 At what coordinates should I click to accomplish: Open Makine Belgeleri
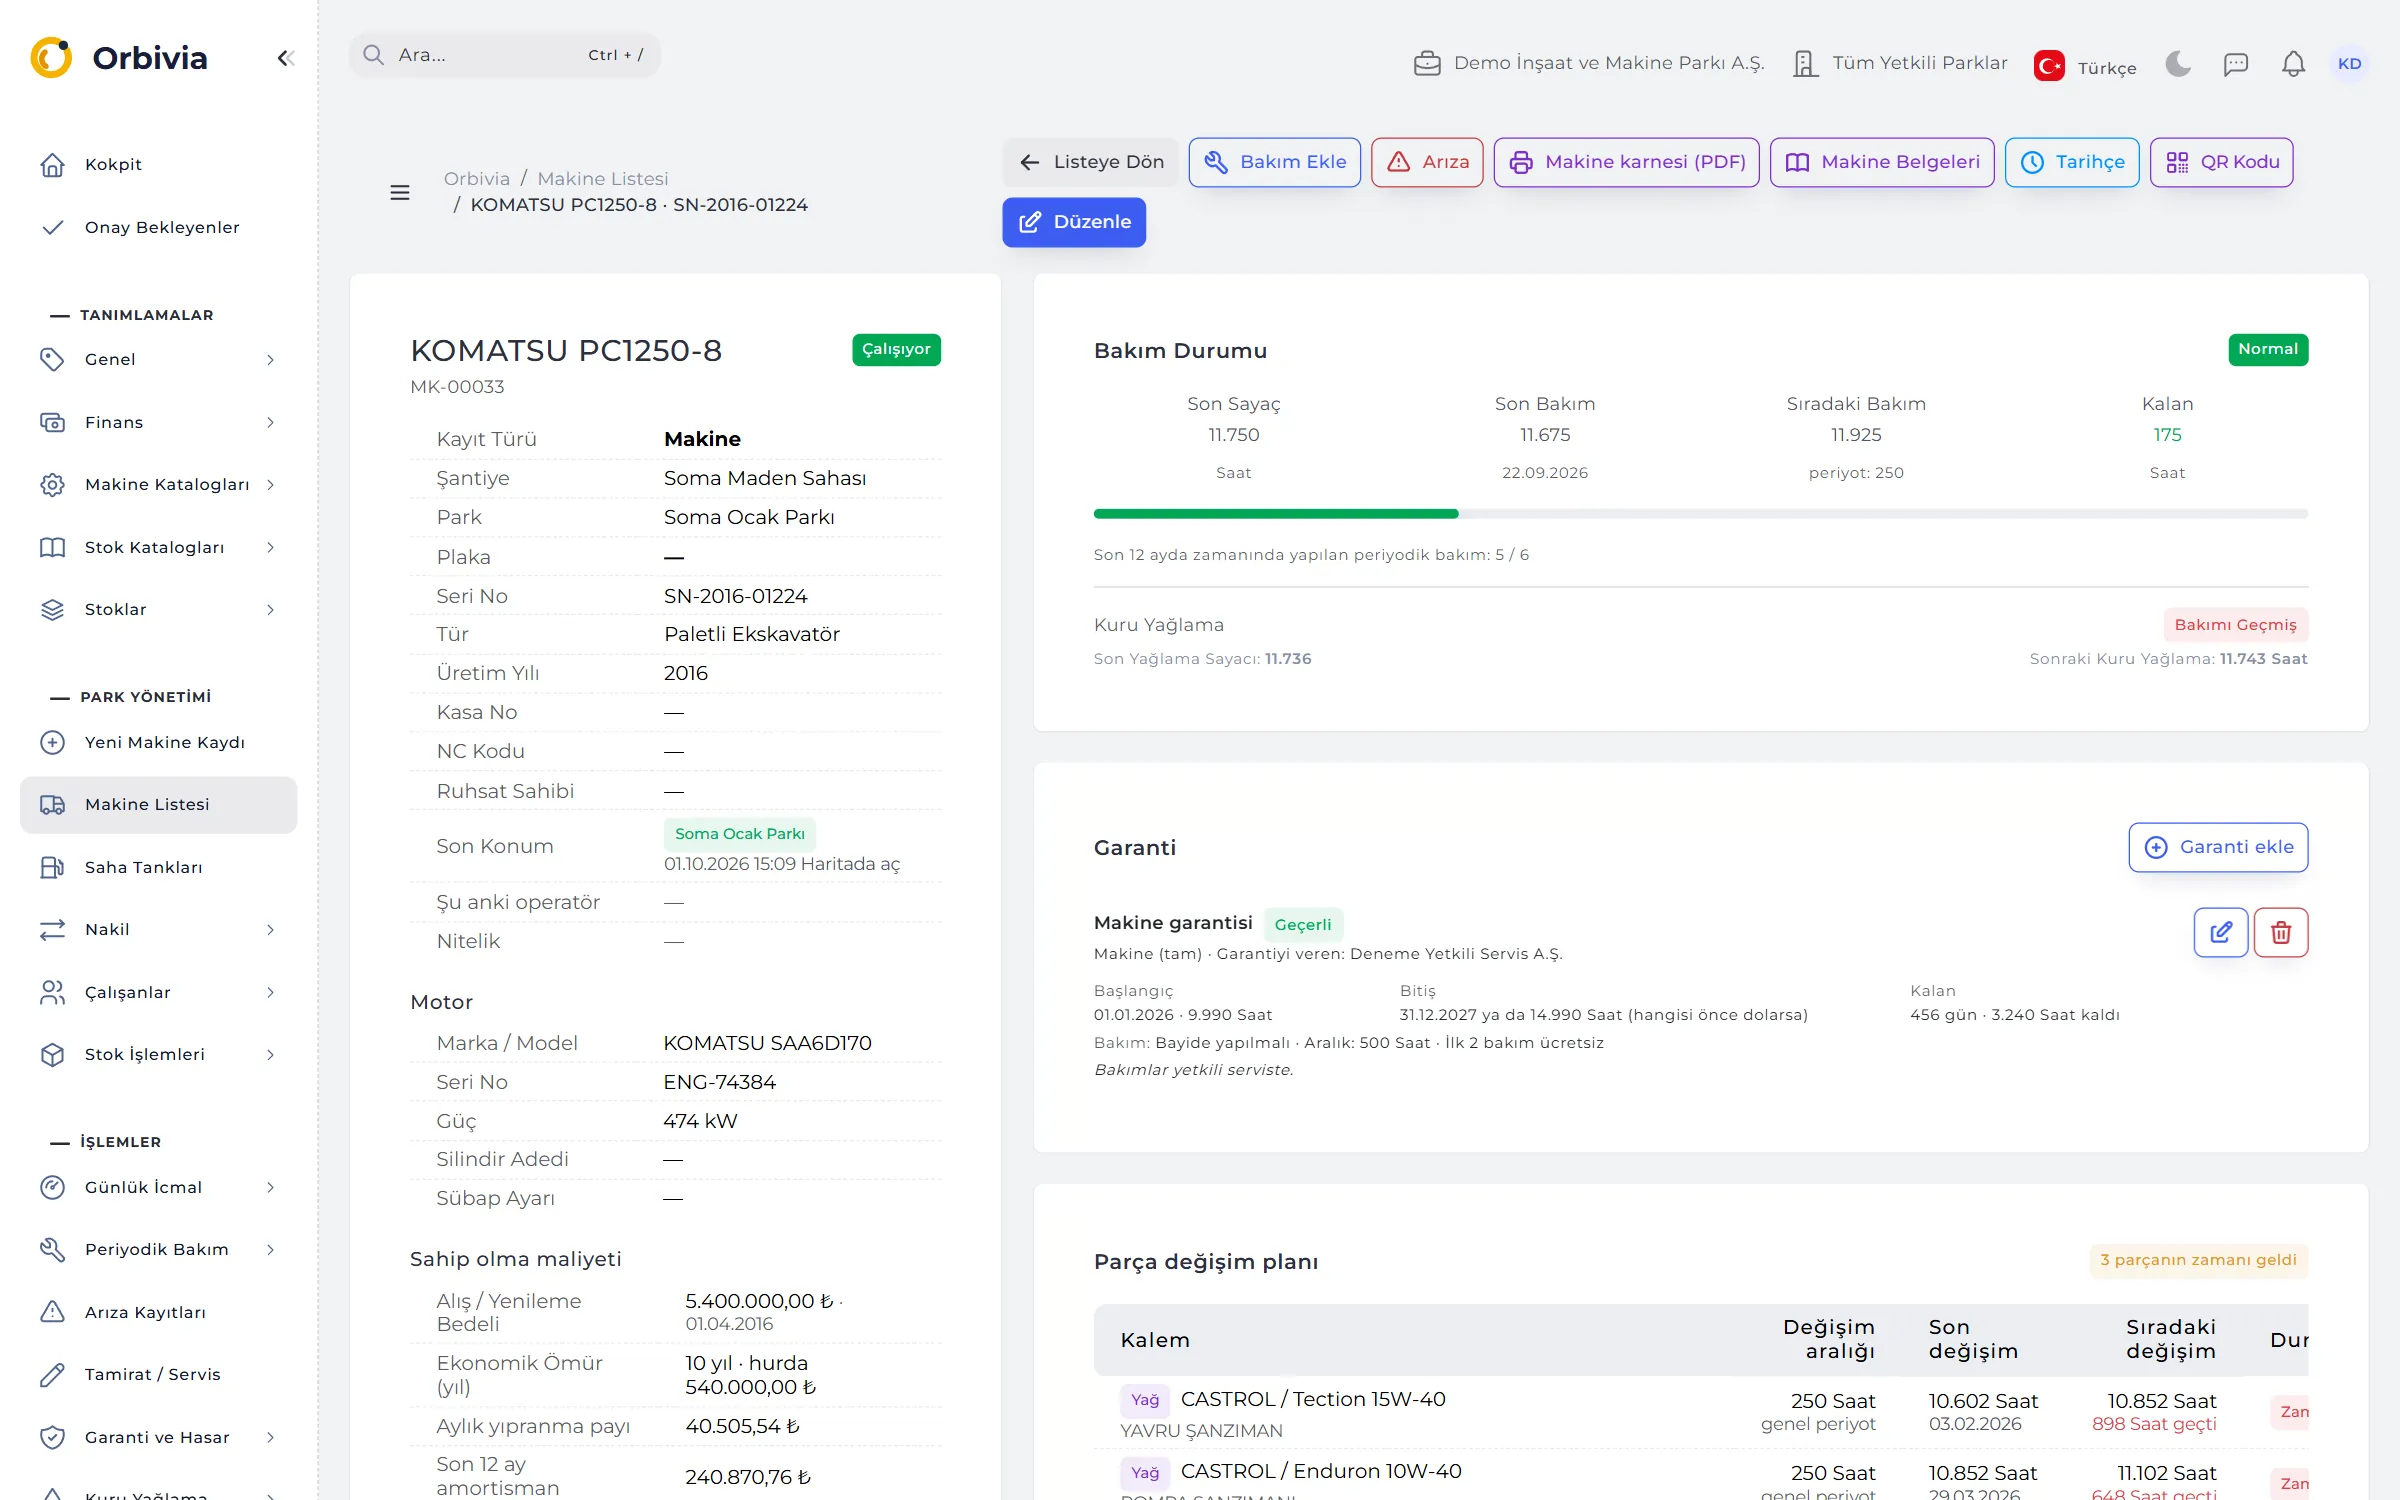1882,162
